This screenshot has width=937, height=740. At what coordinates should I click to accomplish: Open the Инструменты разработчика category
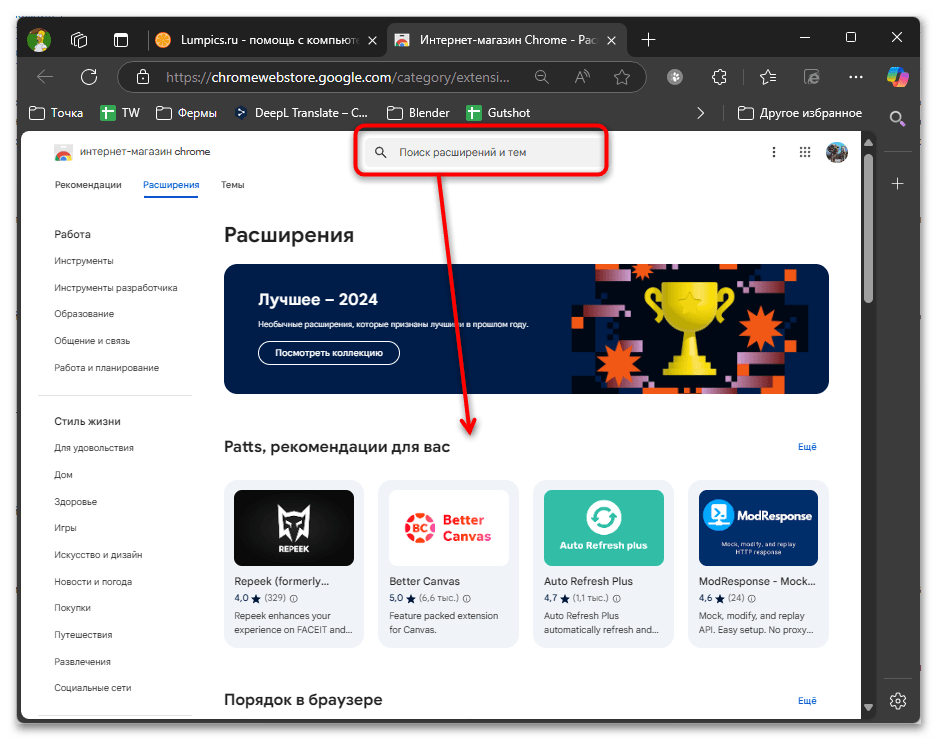(116, 288)
